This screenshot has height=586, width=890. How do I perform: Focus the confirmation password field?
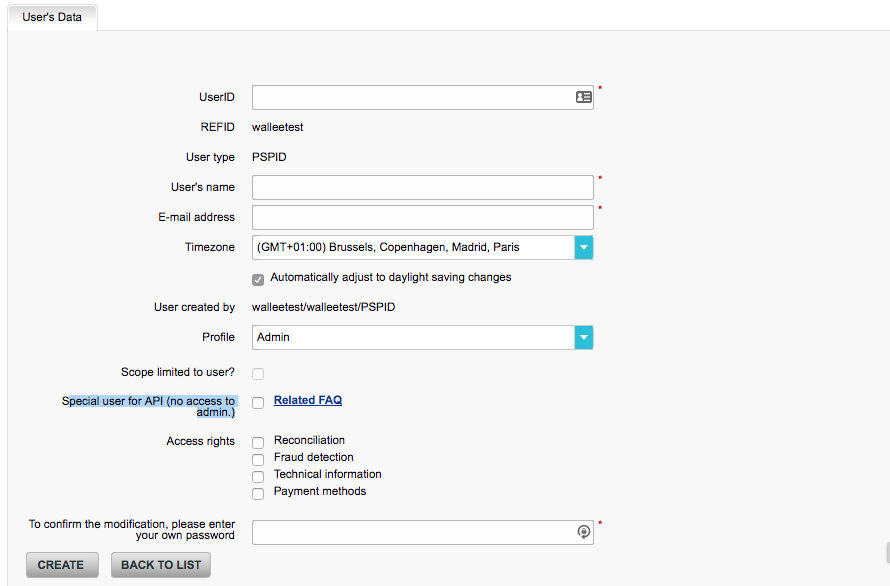pyautogui.click(x=410, y=532)
